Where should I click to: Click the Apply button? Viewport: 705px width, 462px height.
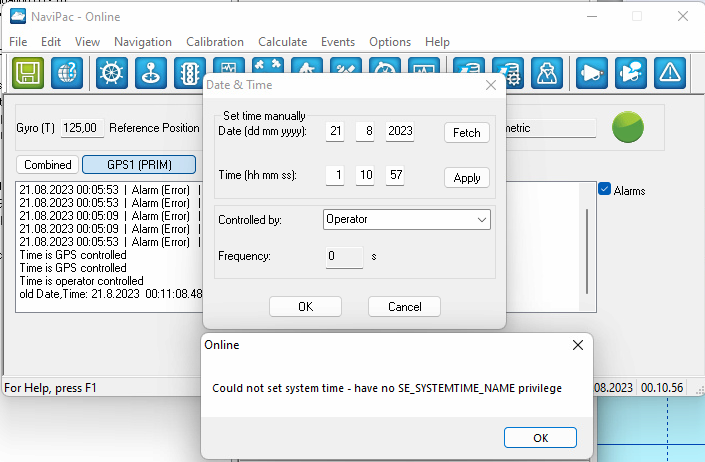pyautogui.click(x=467, y=178)
